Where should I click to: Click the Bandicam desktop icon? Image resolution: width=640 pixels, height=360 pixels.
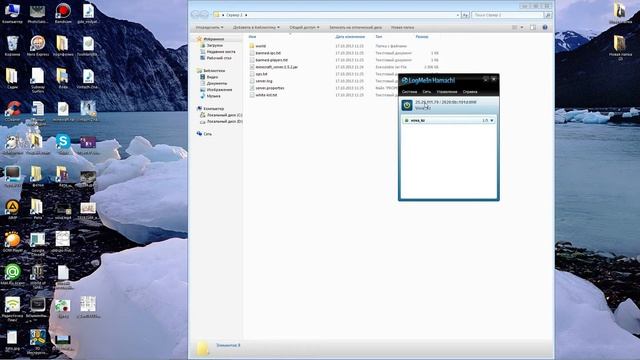click(x=63, y=13)
